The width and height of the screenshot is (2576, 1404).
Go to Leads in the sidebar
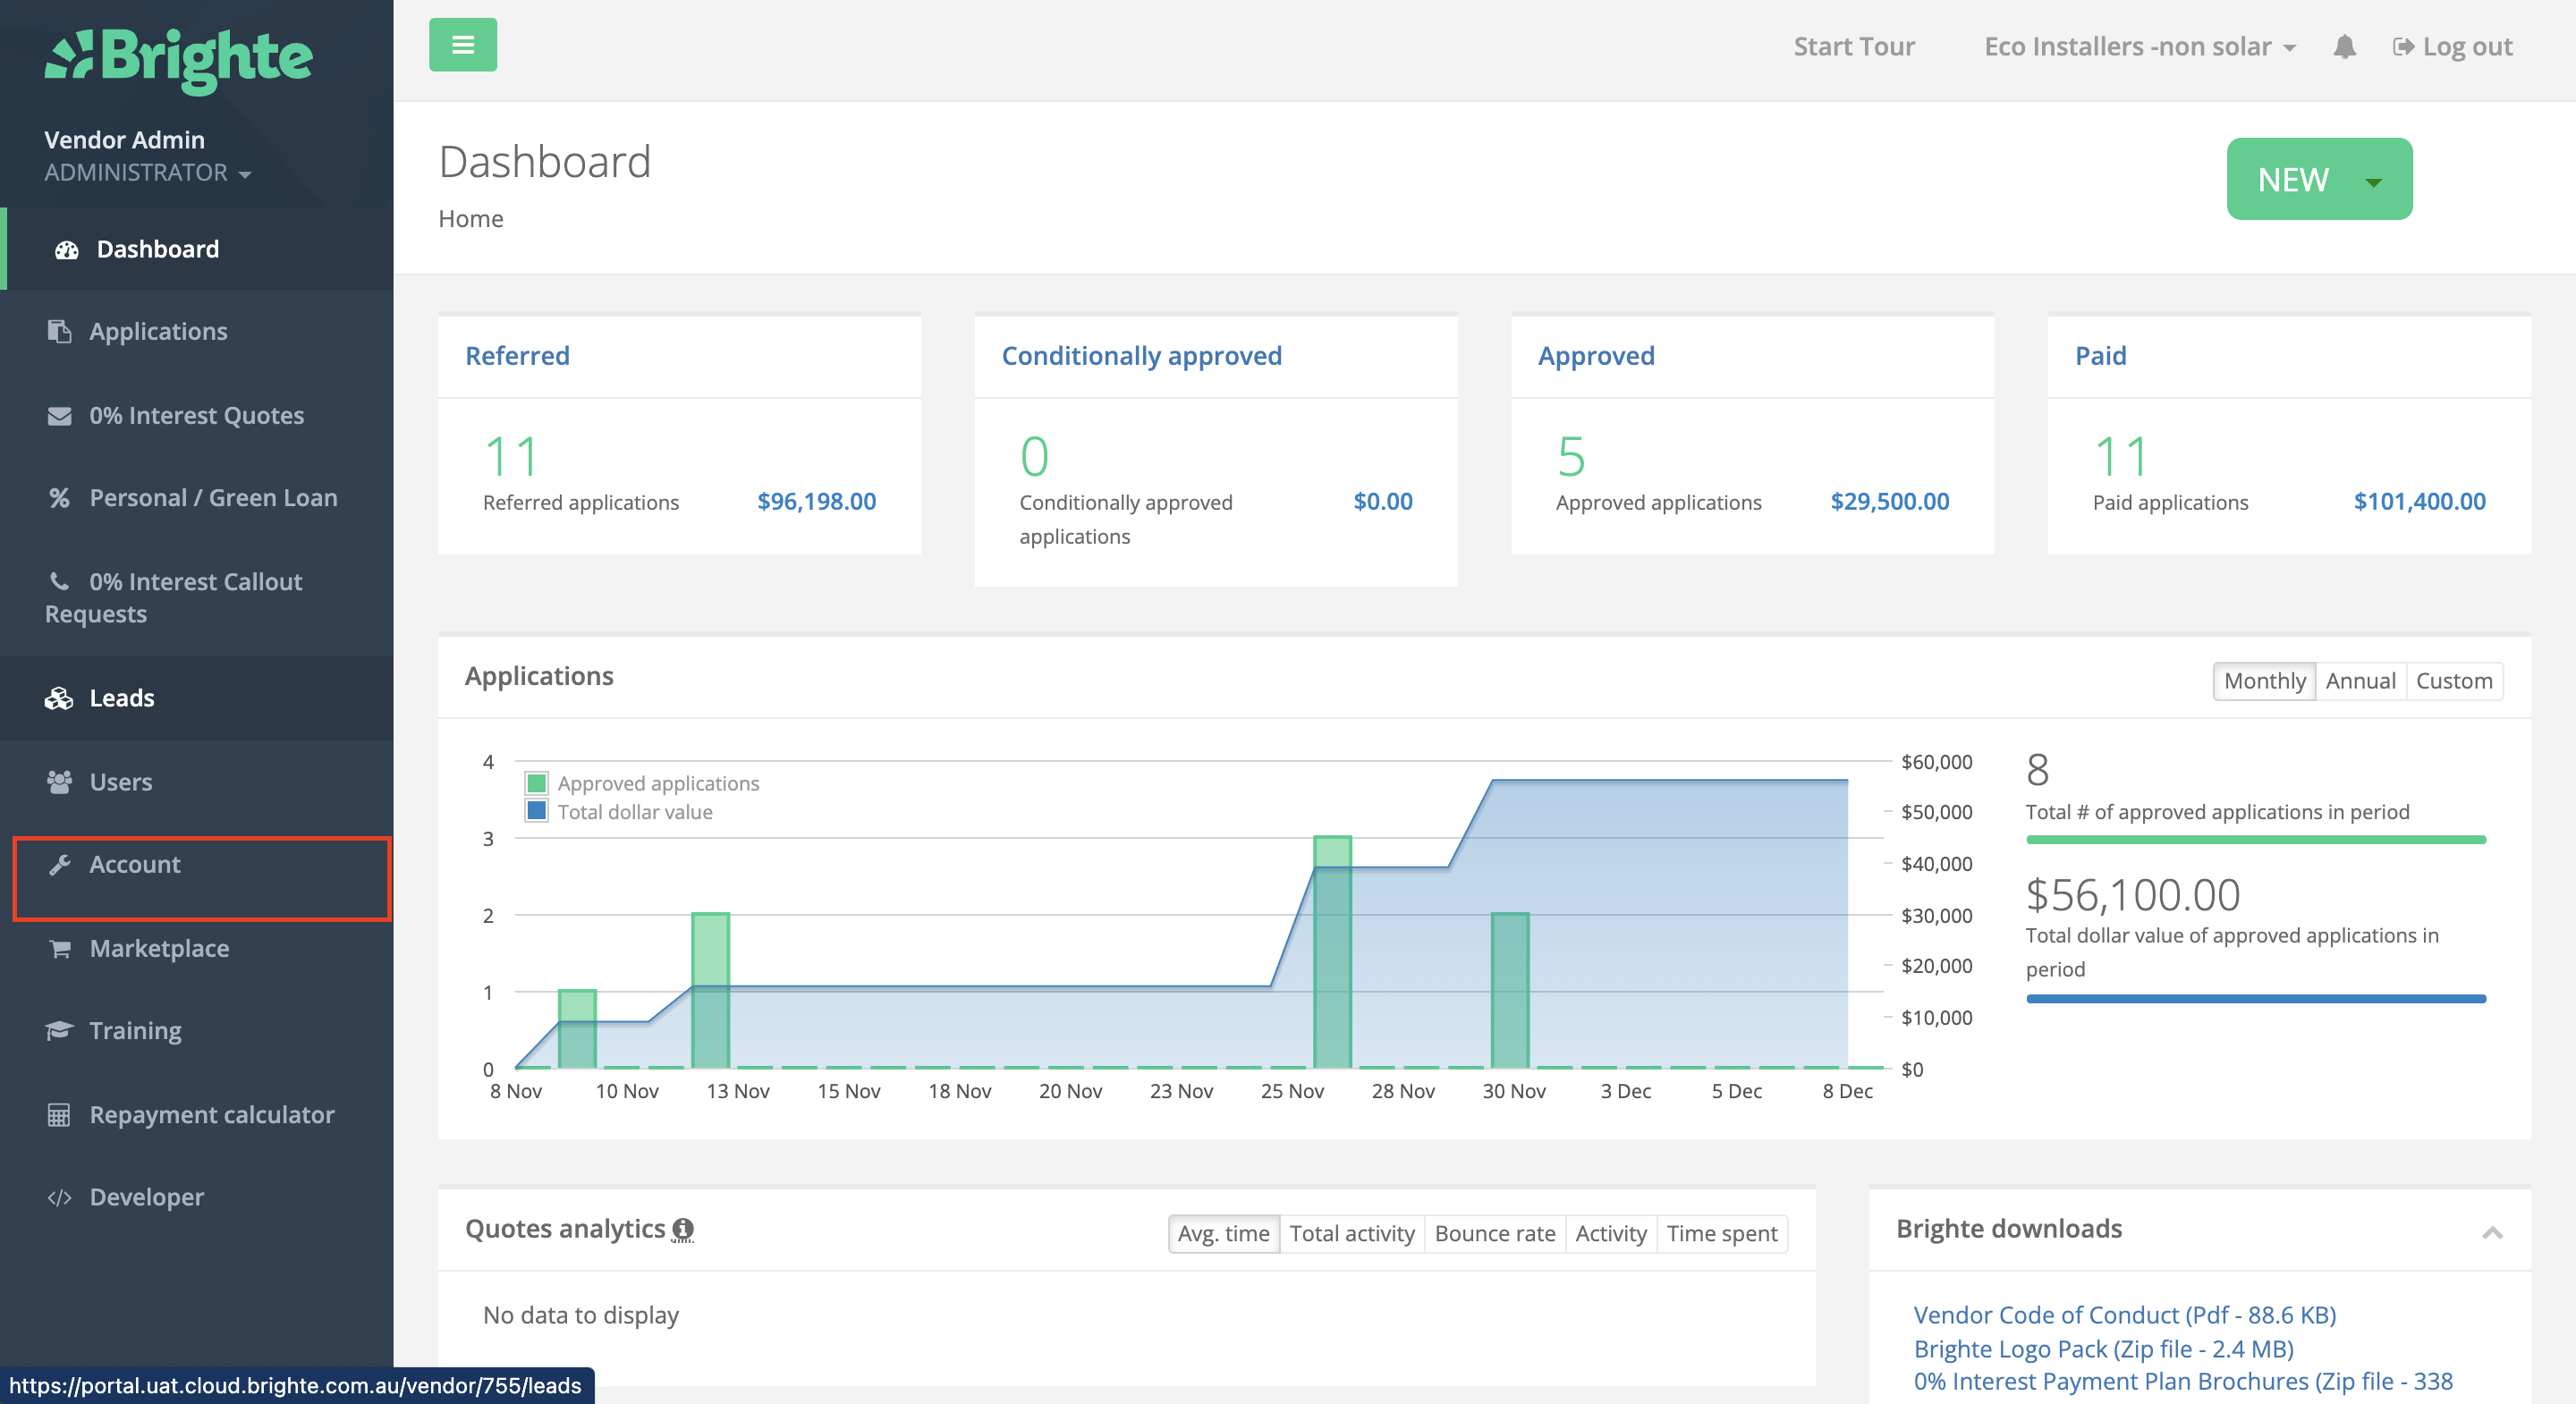[x=196, y=698]
